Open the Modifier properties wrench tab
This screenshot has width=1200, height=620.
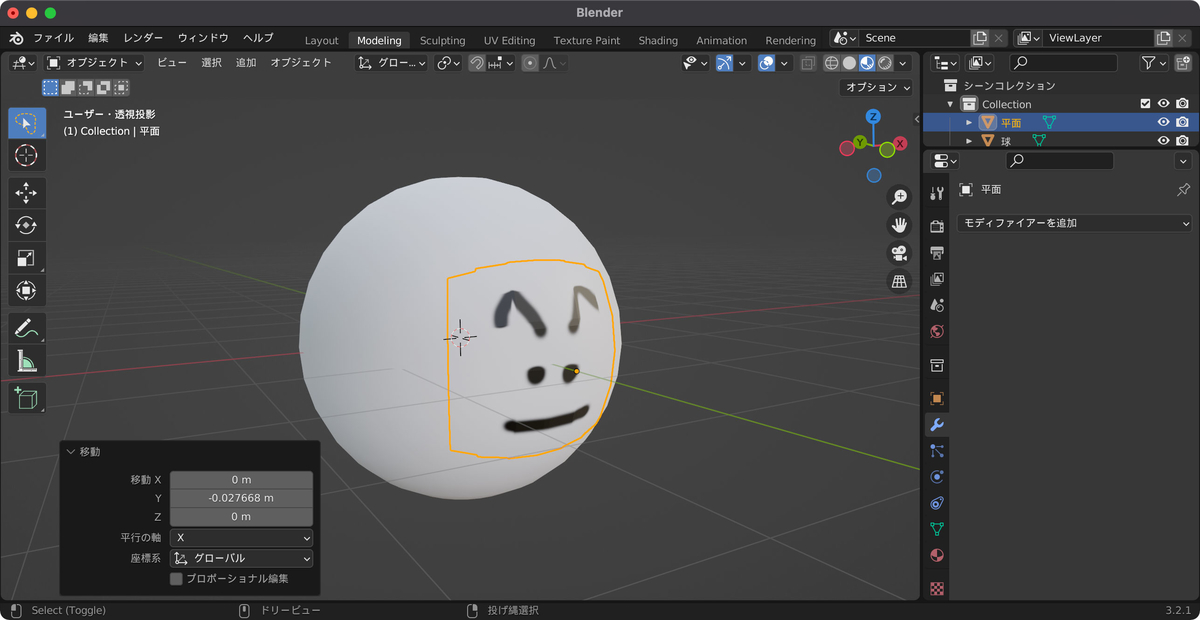click(x=937, y=425)
